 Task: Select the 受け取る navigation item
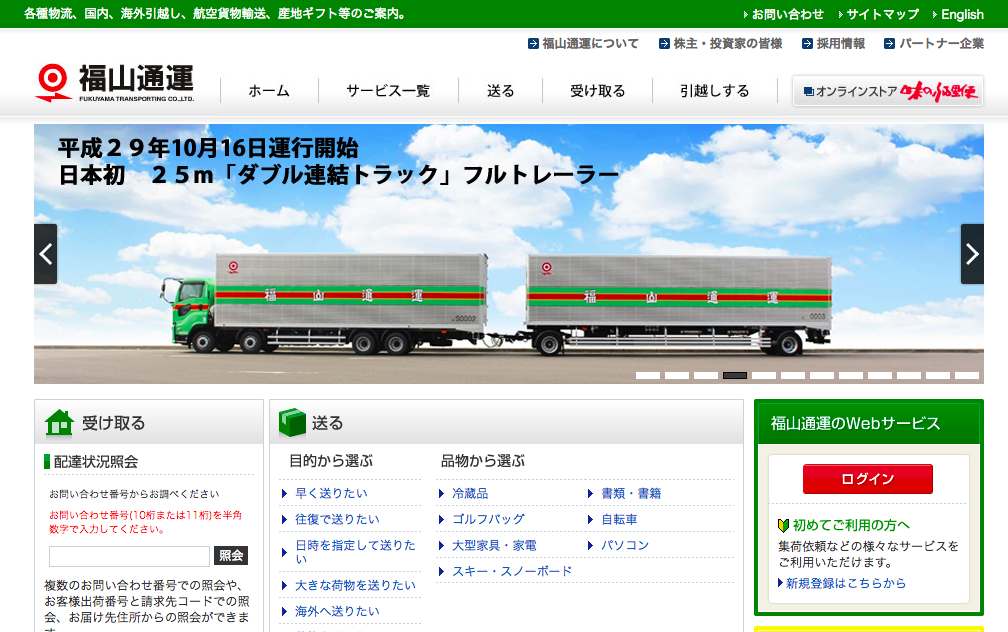pyautogui.click(x=597, y=91)
